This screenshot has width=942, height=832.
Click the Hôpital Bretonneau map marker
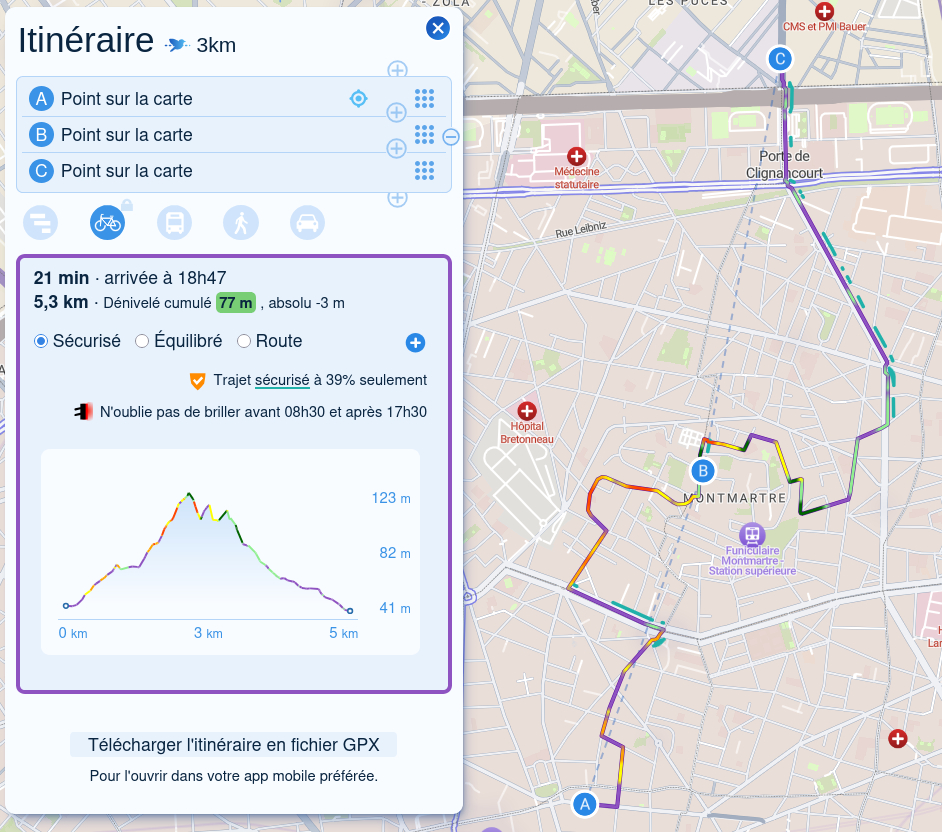tap(527, 411)
